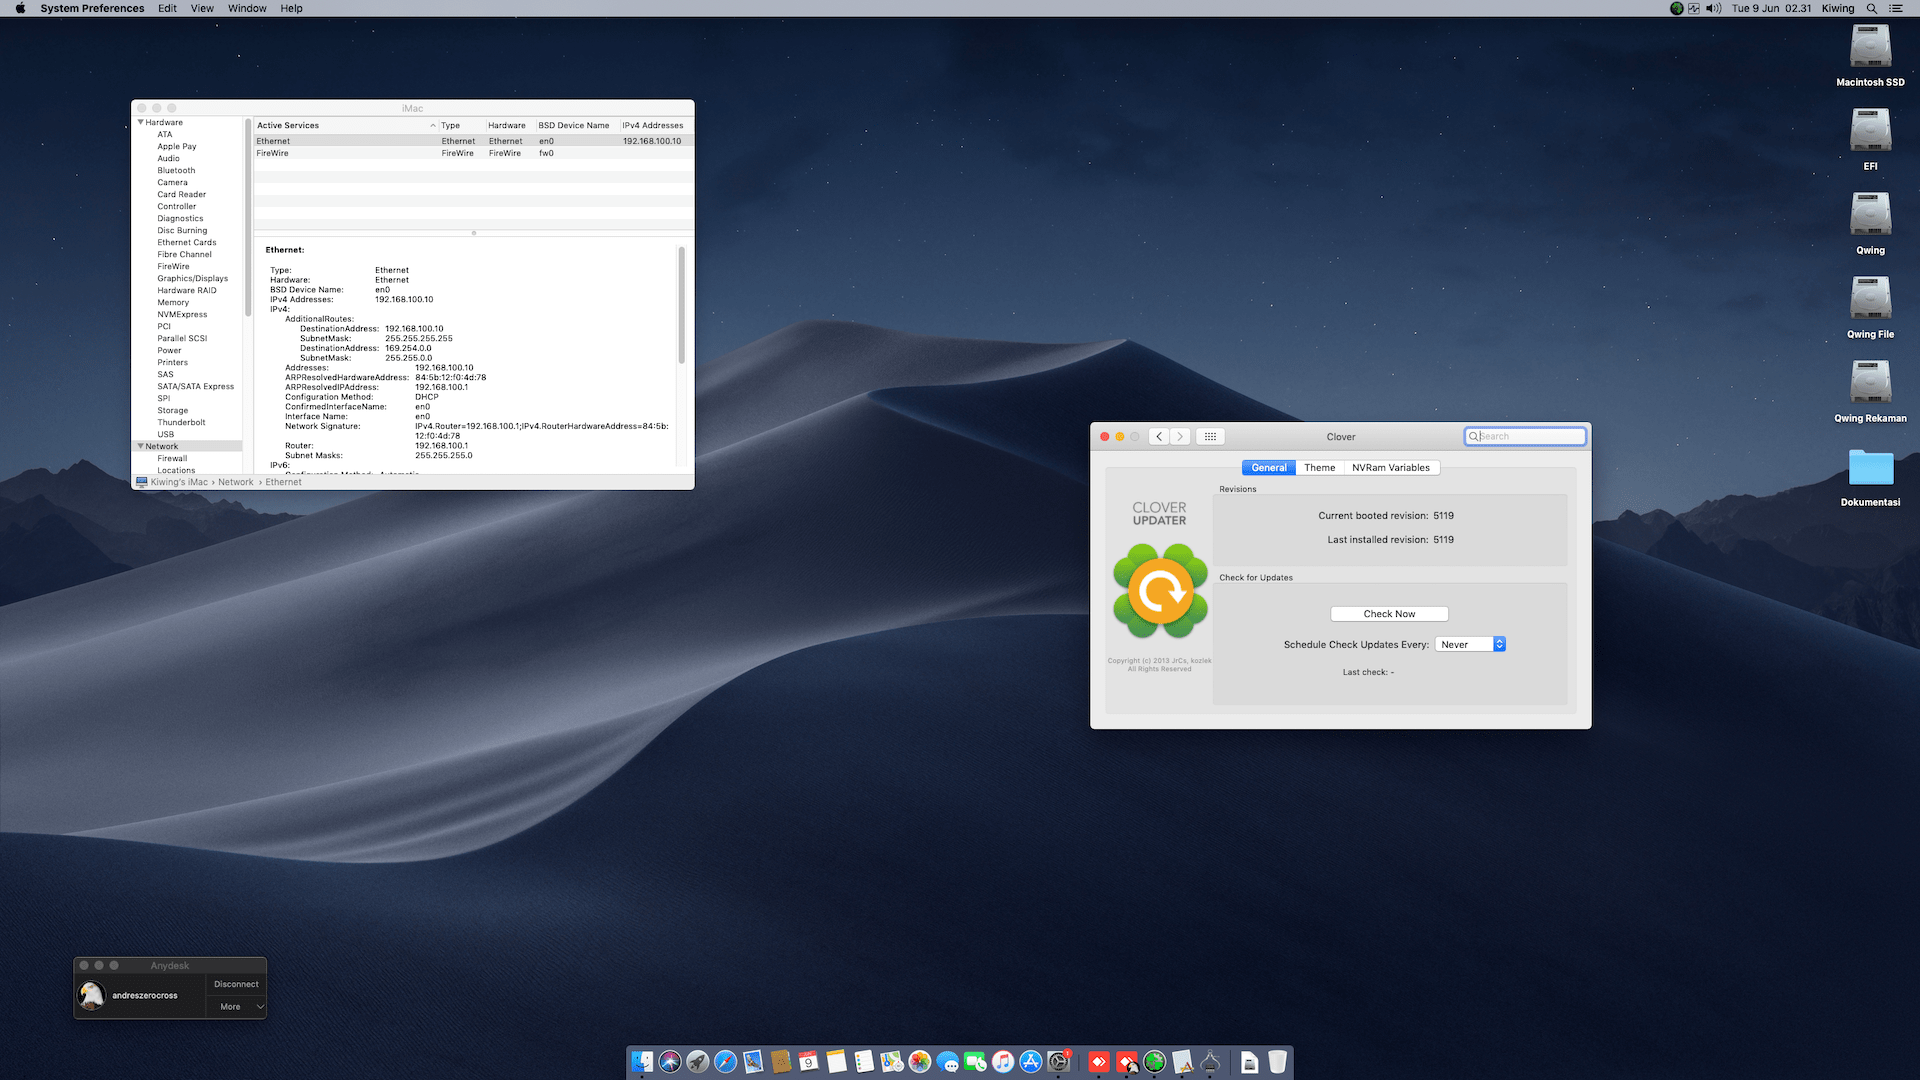
Task: Open the Edit menu
Action: pyautogui.click(x=167, y=8)
